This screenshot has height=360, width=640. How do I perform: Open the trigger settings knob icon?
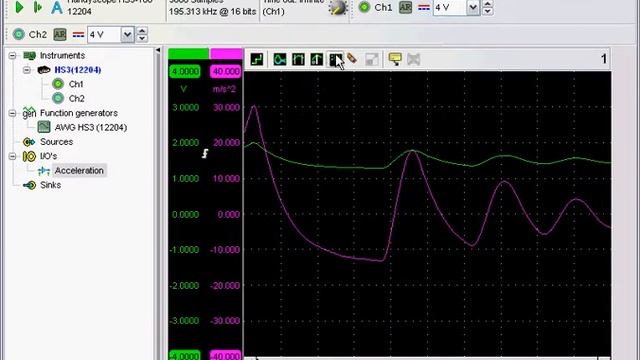point(338,7)
